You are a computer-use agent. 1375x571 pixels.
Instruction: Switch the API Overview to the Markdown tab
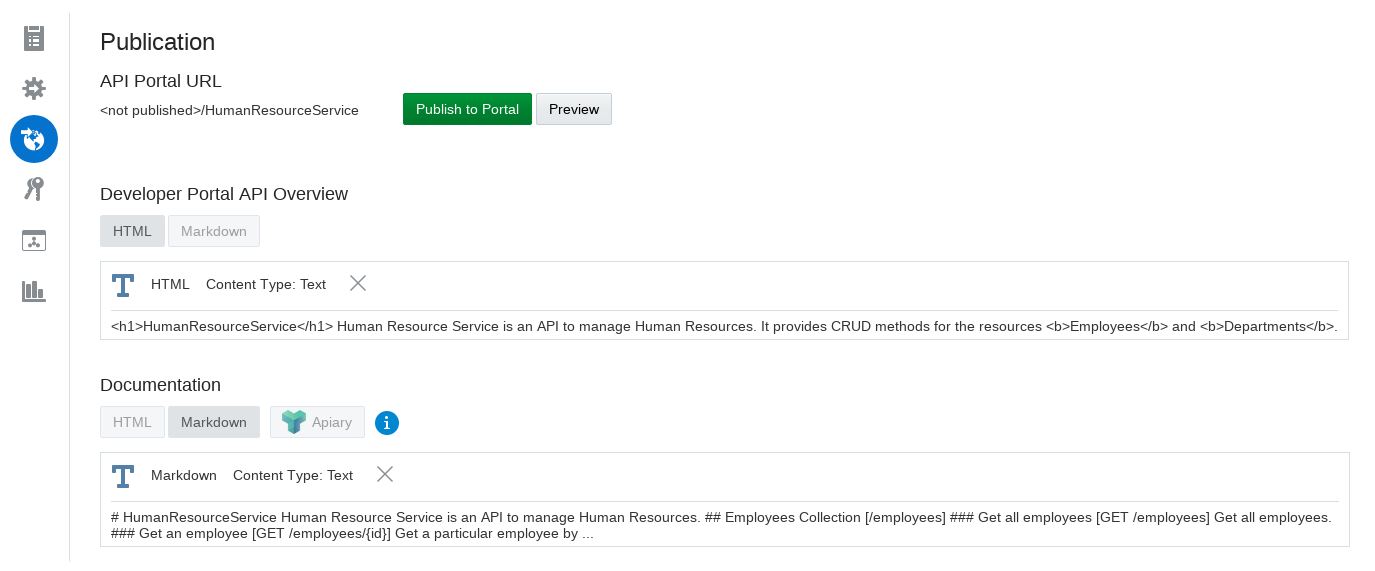point(214,231)
